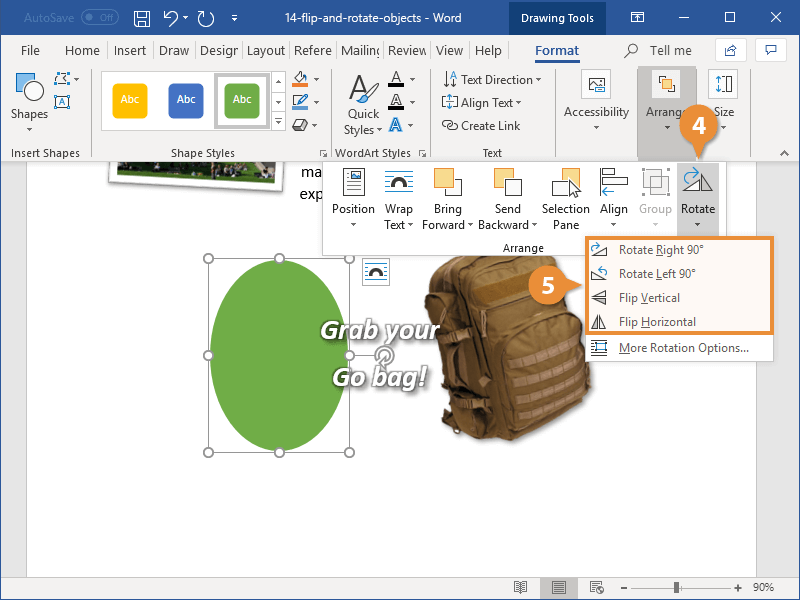This screenshot has height=600, width=800.
Task: Expand the Undo history dropdown arrow
Action: coord(186,18)
